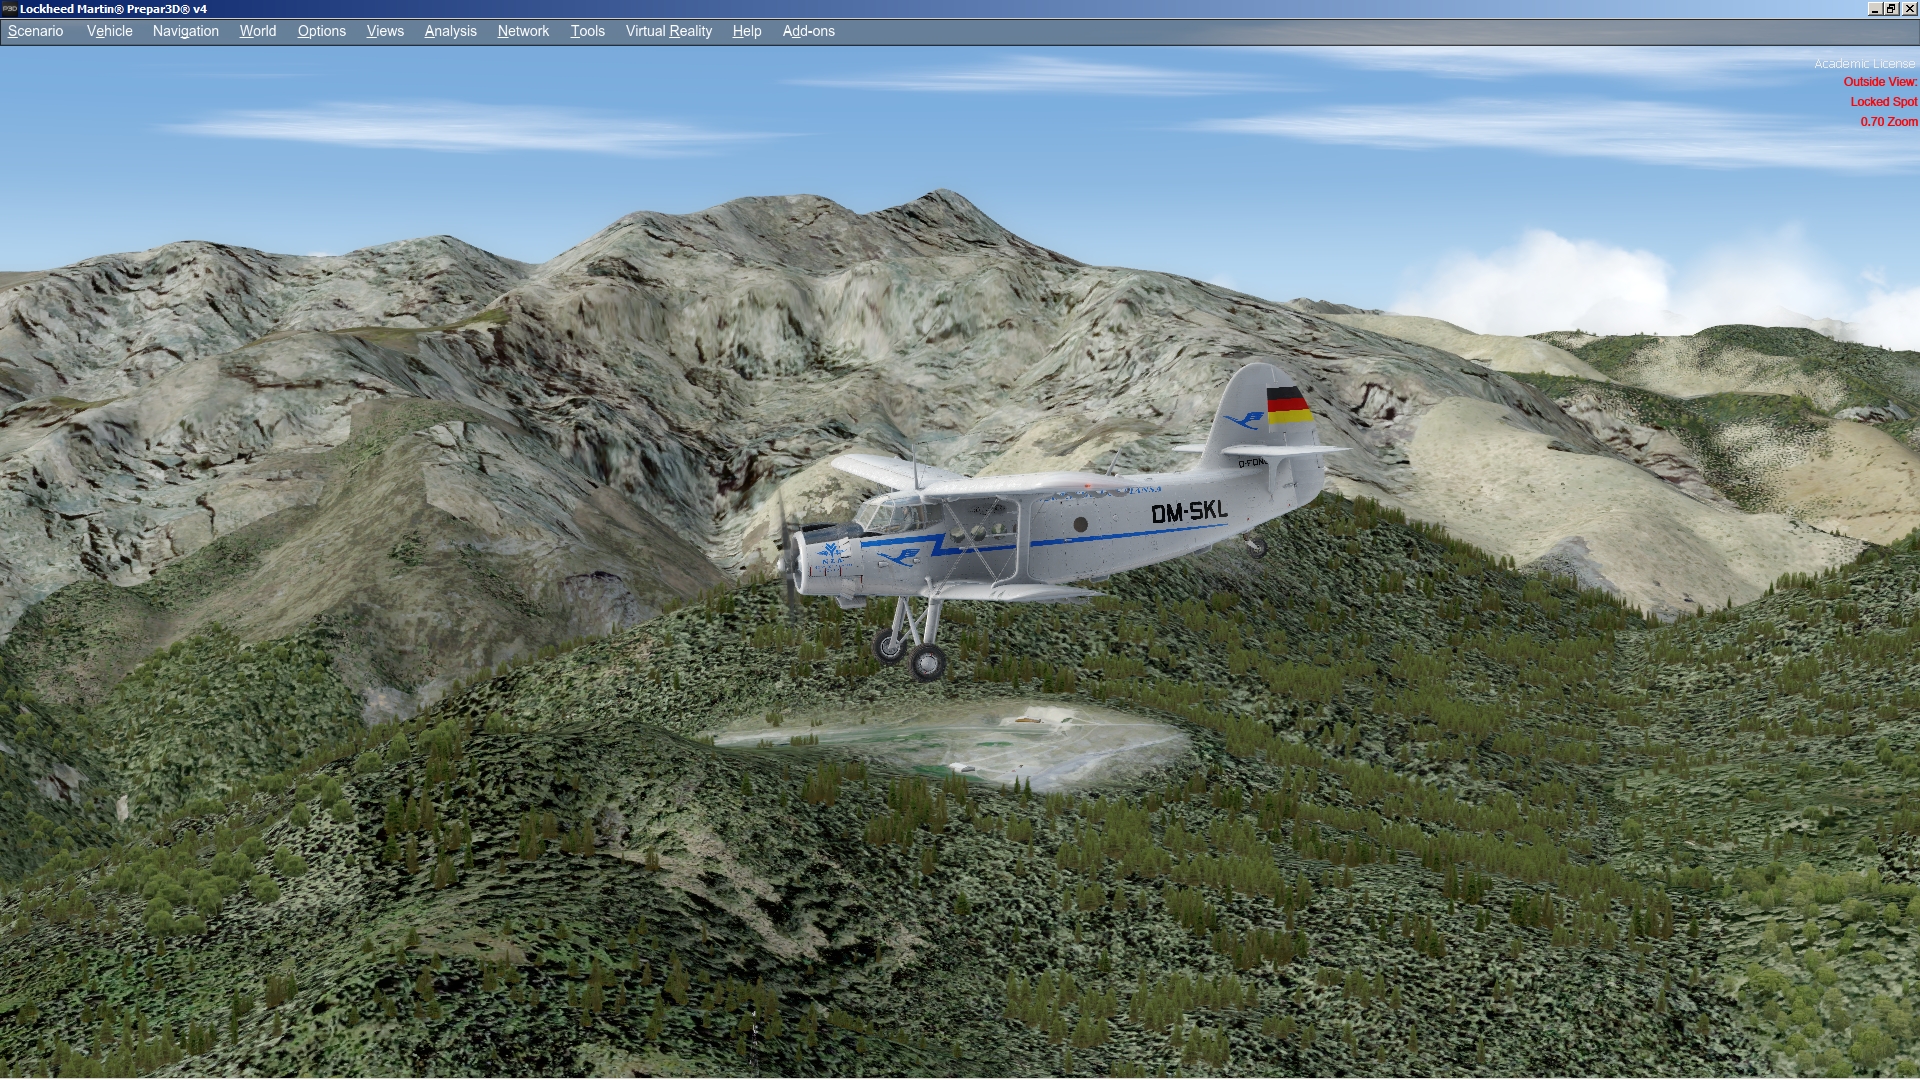Open the Analysis menu

click(450, 31)
